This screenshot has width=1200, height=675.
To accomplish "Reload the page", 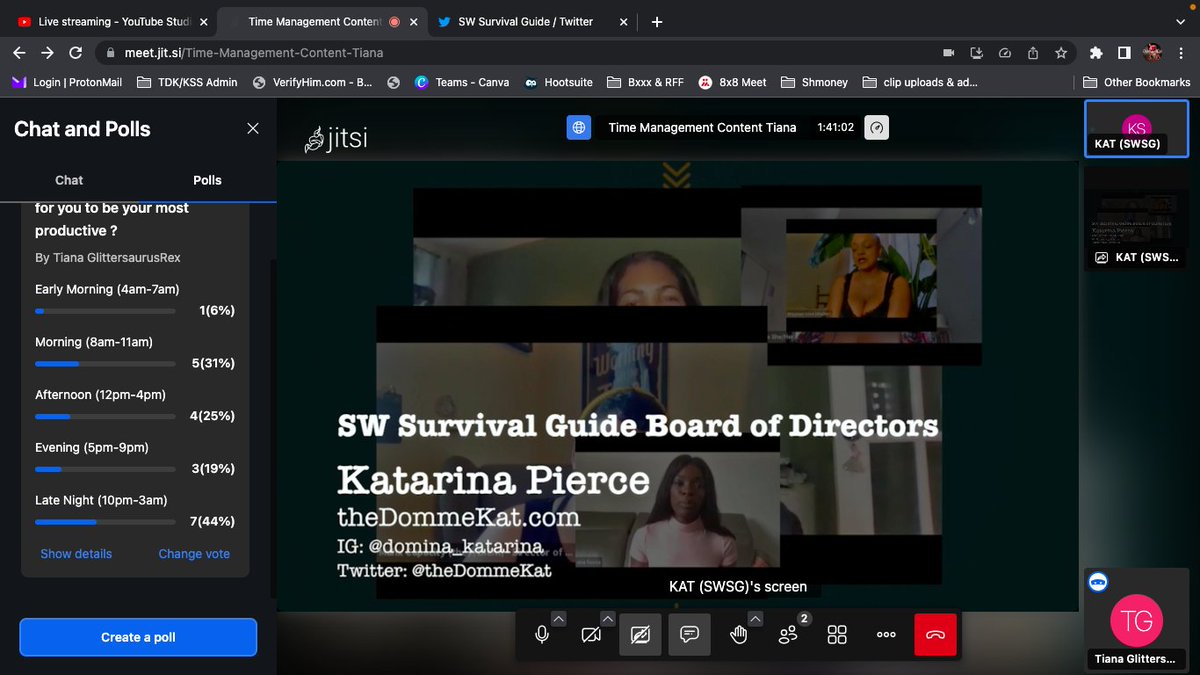I will coord(75,53).
